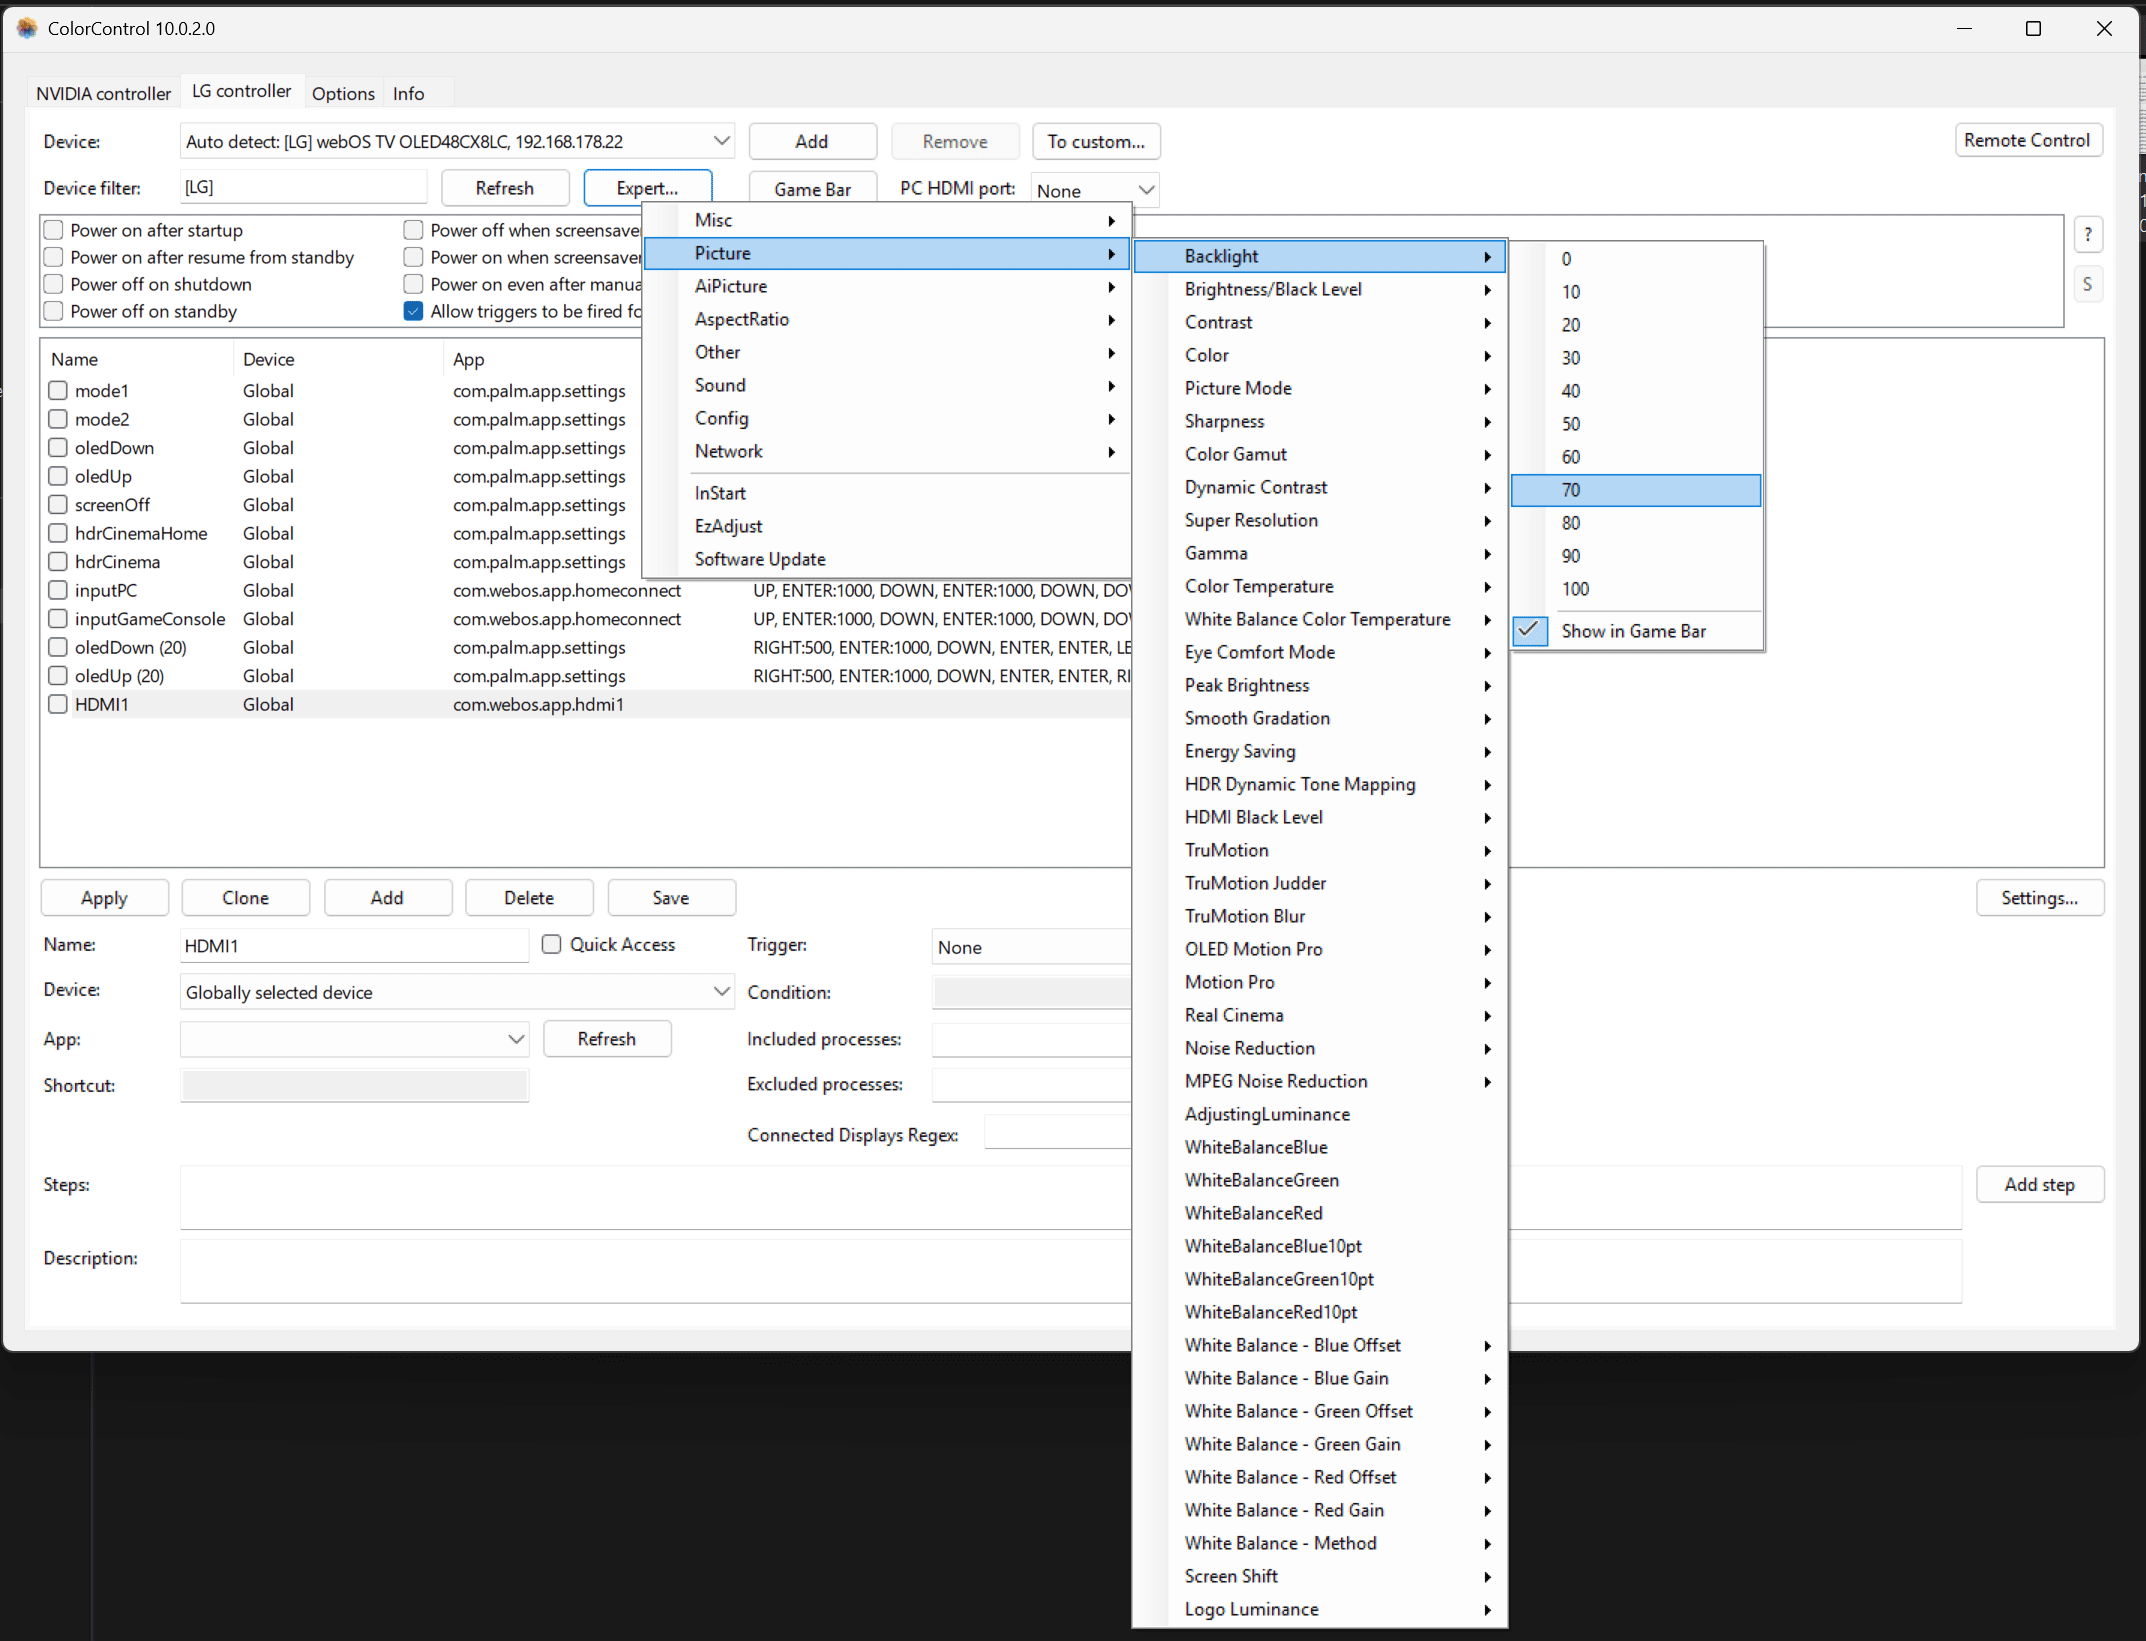Open Brightness/Black Level submenu
The image size is (2146, 1641).
click(1320, 289)
